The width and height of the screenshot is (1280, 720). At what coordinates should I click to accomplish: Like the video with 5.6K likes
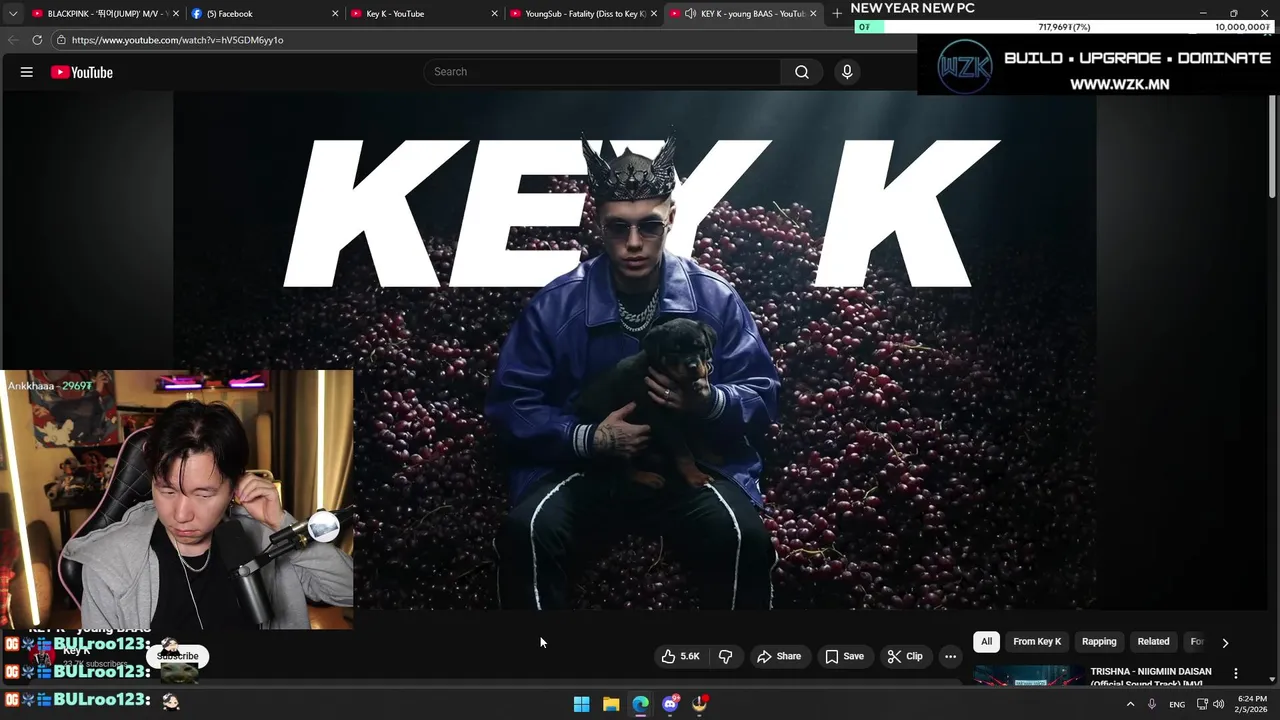[679, 656]
